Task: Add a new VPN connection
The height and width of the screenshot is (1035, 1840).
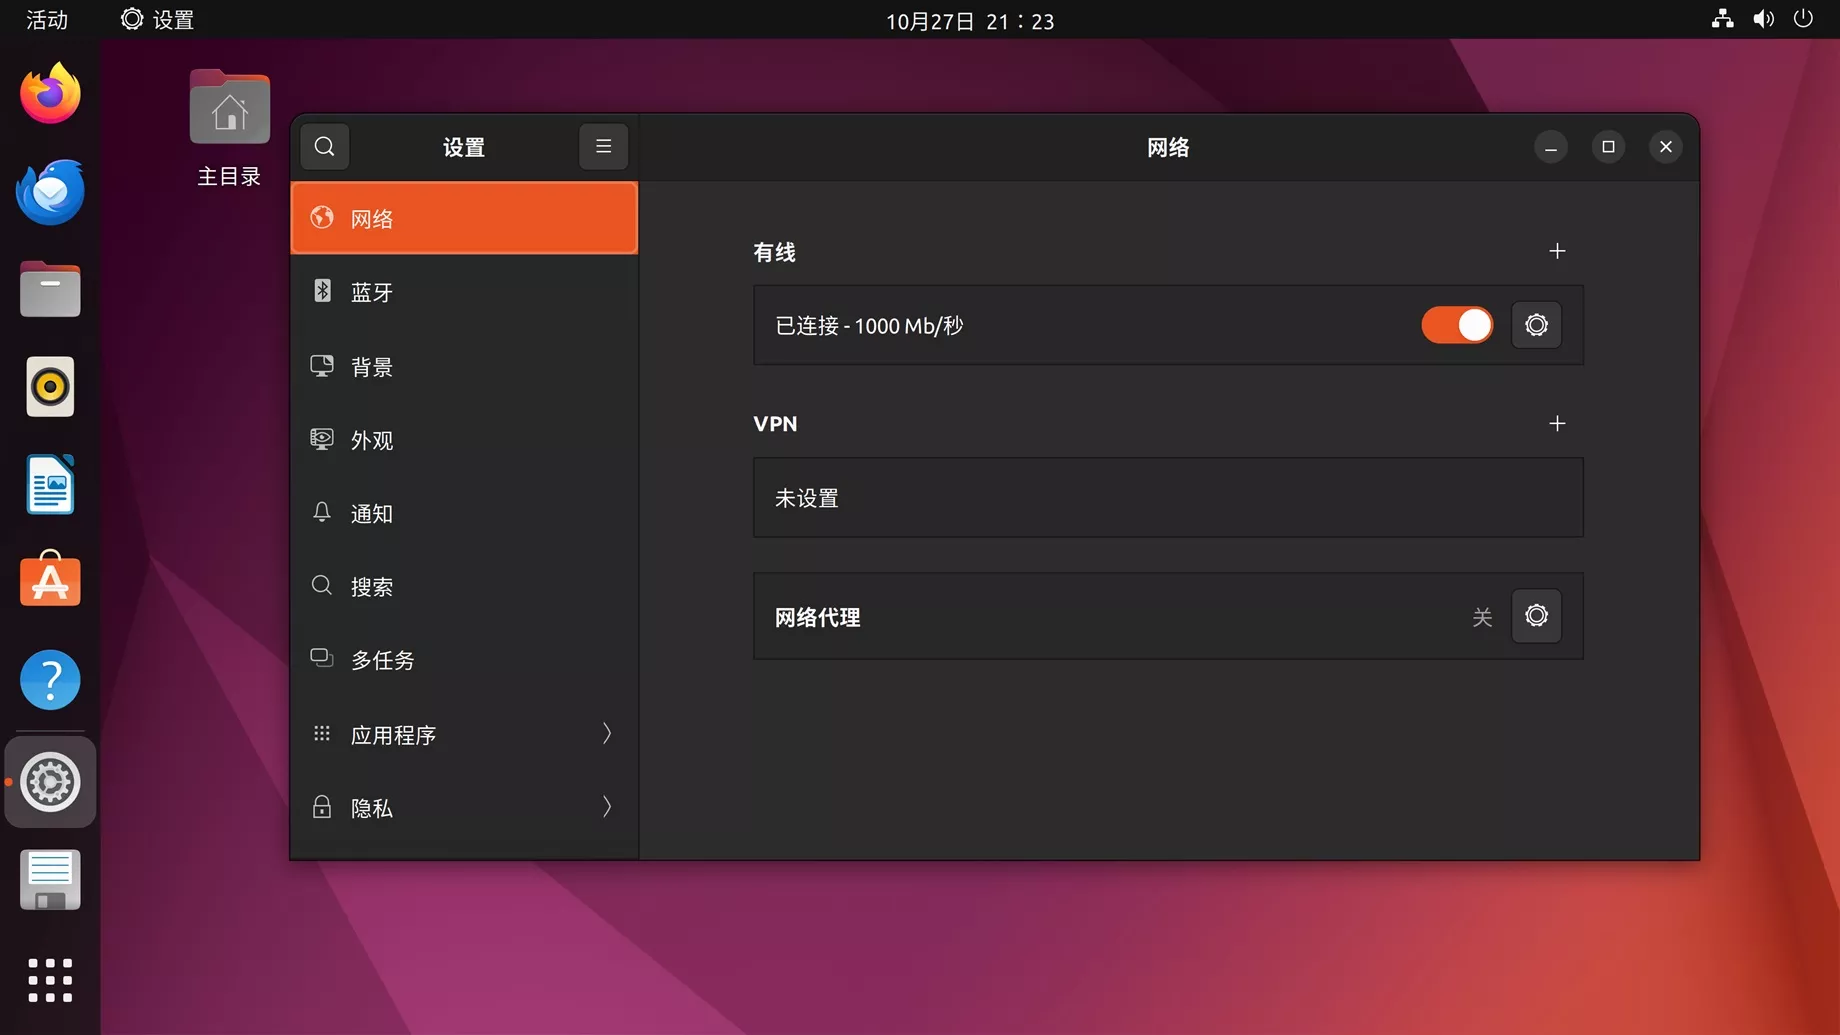Action: click(1557, 424)
